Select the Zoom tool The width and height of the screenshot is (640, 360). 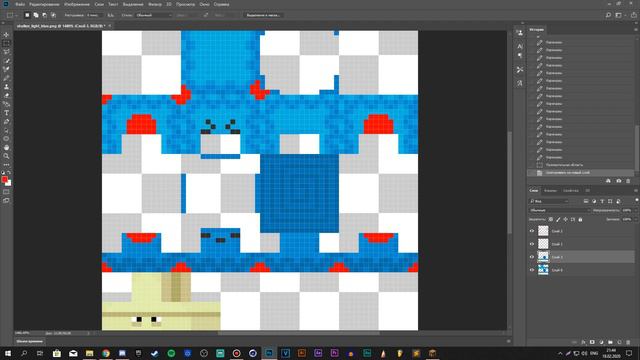tap(6, 156)
